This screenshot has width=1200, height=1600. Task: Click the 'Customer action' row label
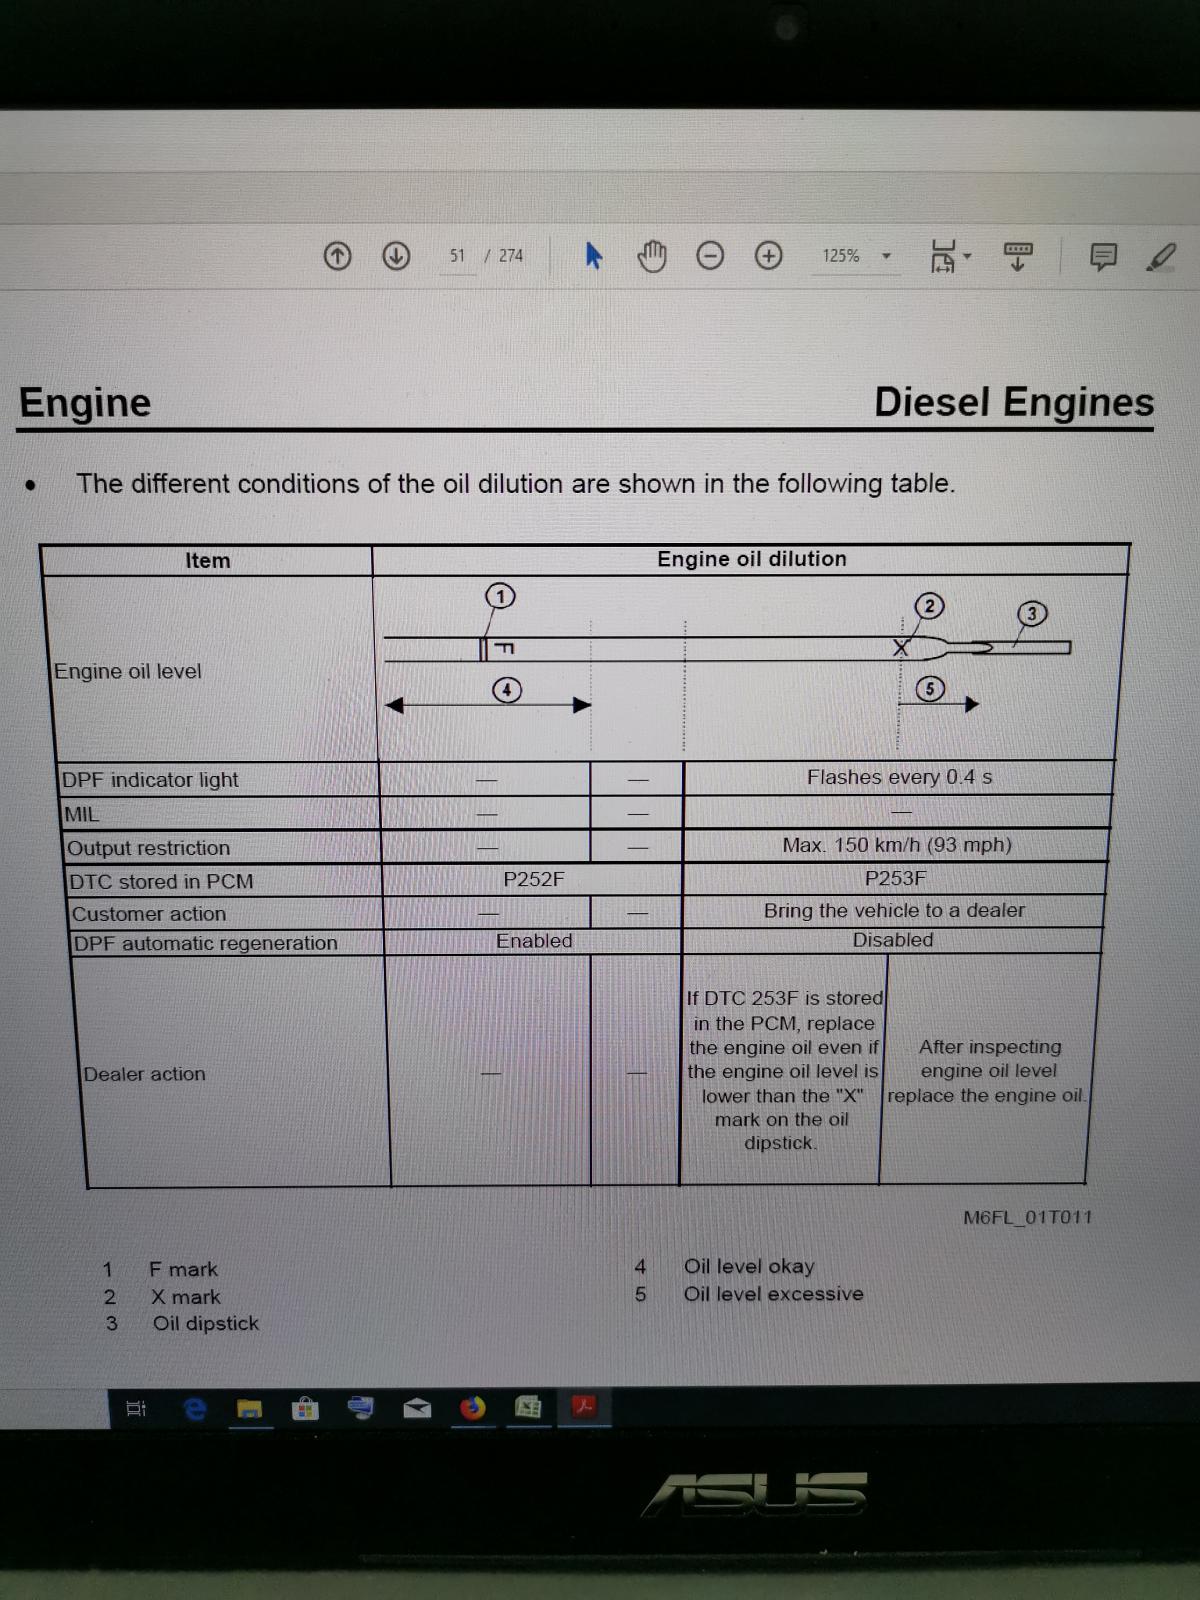(149, 914)
